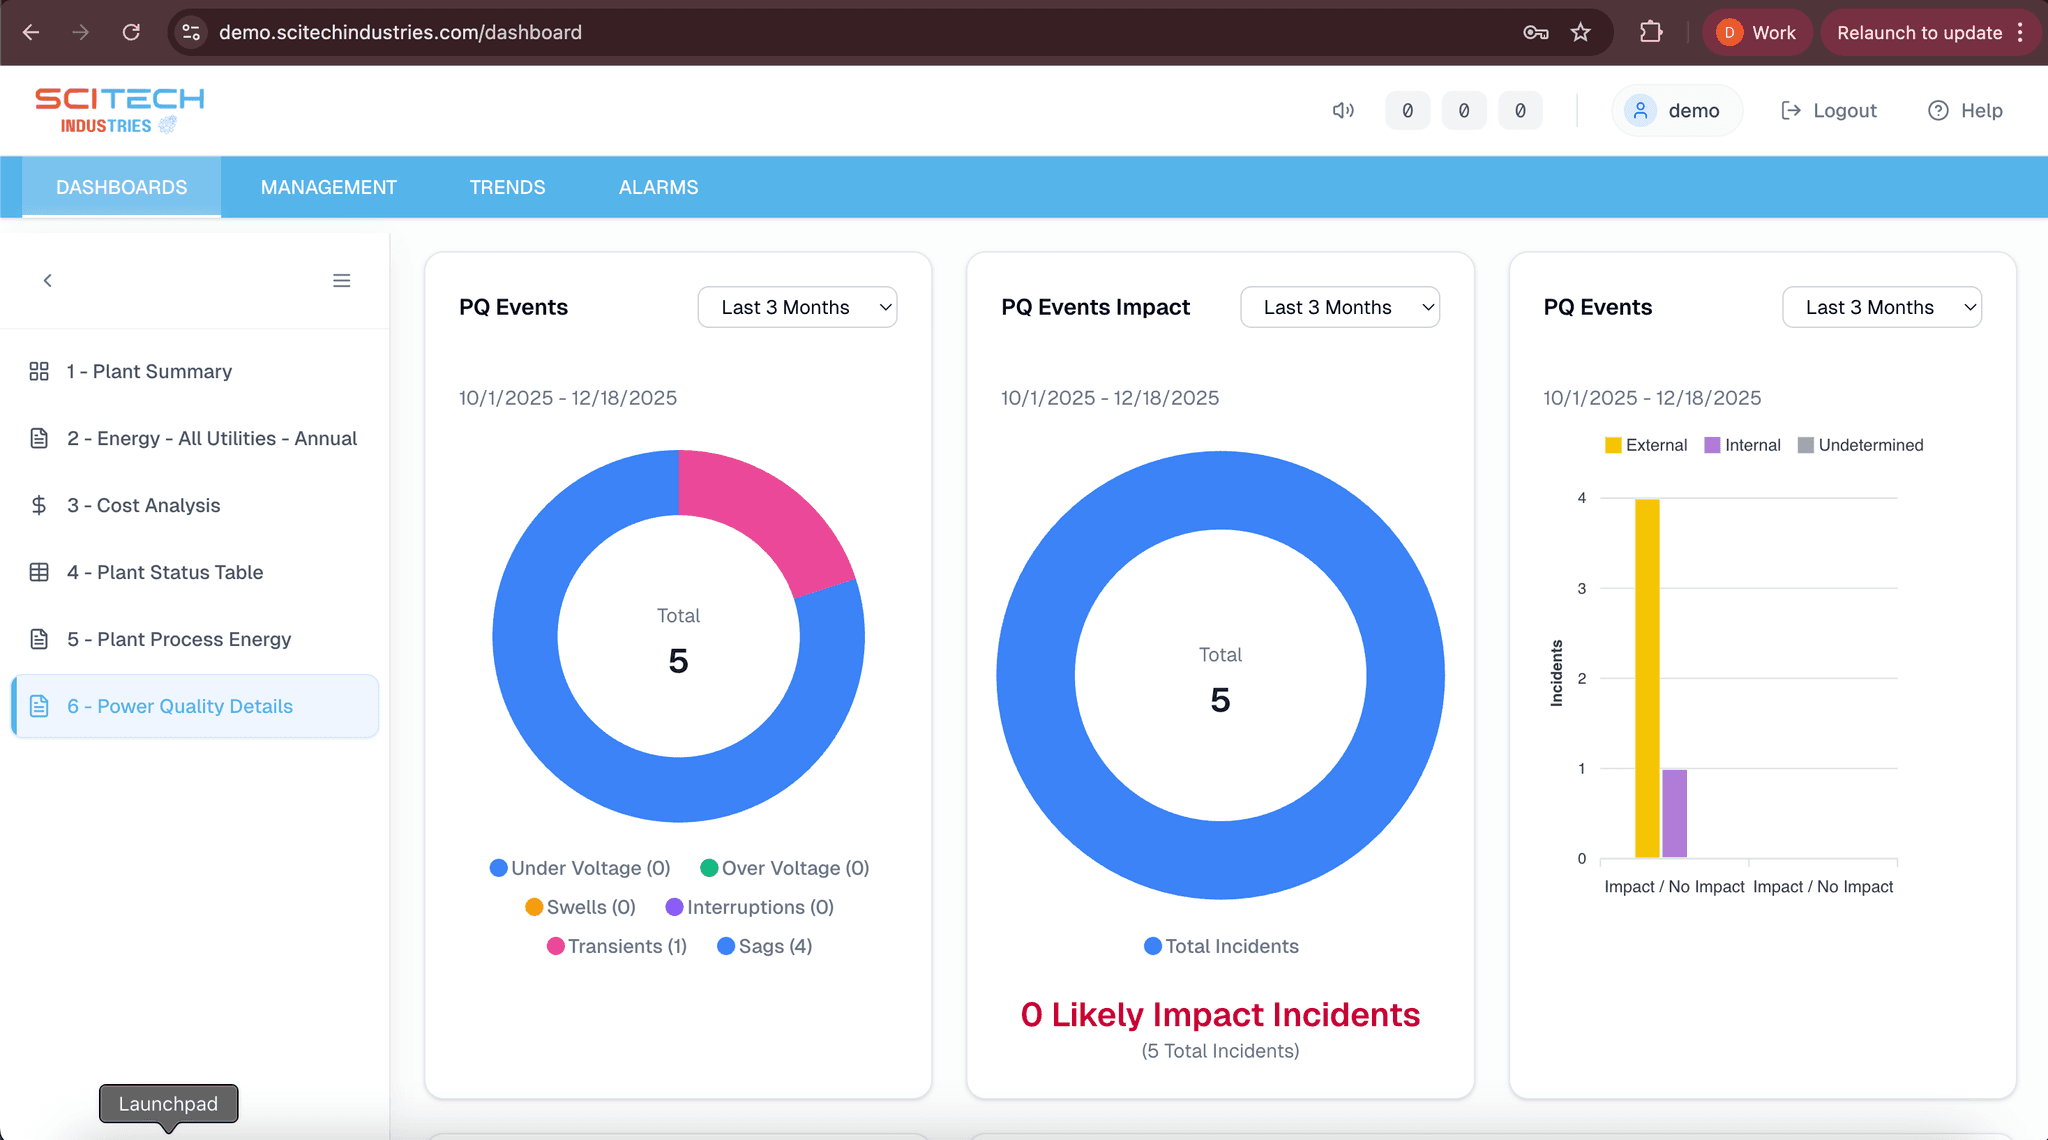Screen dimensions: 2048x1140
Task: Click the Logout button
Action: pyautogui.click(x=1829, y=110)
